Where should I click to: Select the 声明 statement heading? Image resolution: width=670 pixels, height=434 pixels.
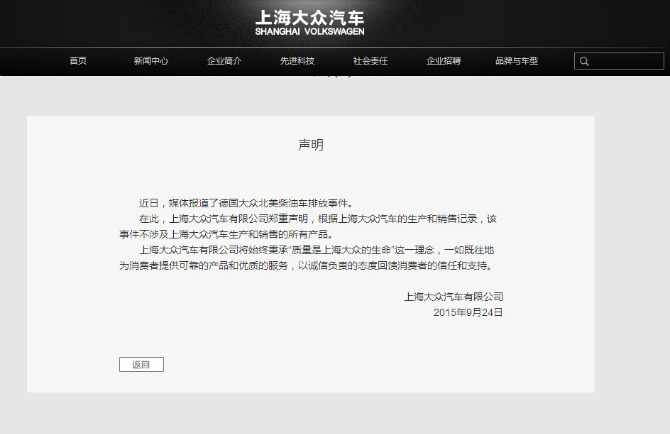tap(311, 145)
